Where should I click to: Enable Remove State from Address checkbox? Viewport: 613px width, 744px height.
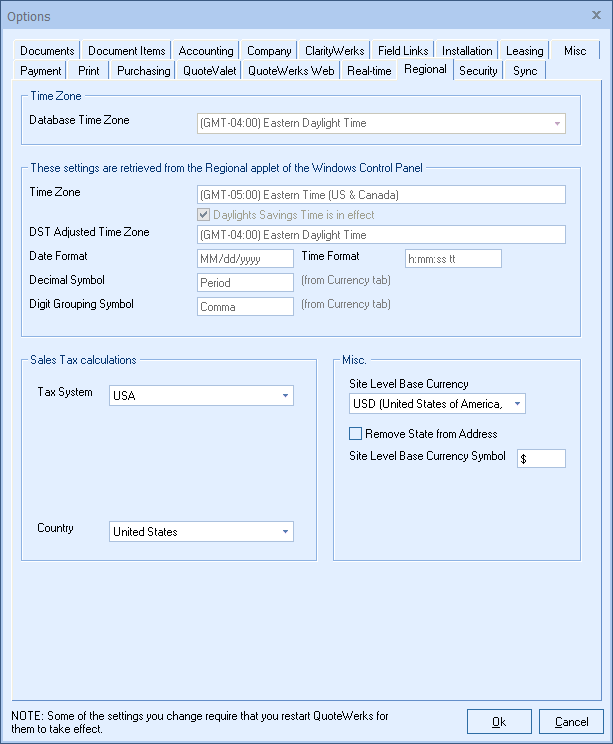point(355,434)
